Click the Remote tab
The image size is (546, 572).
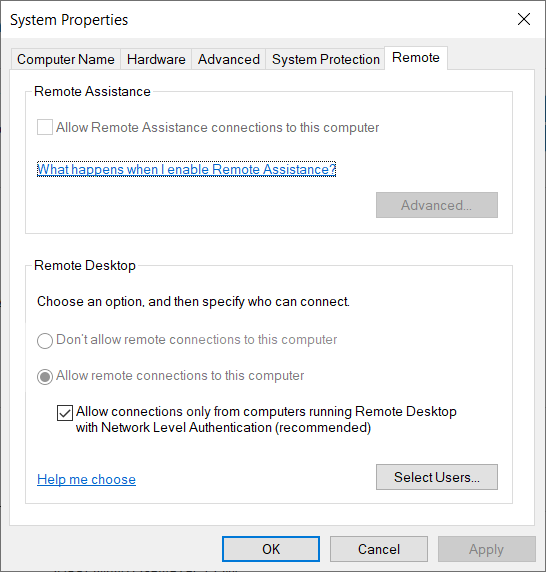tap(416, 58)
